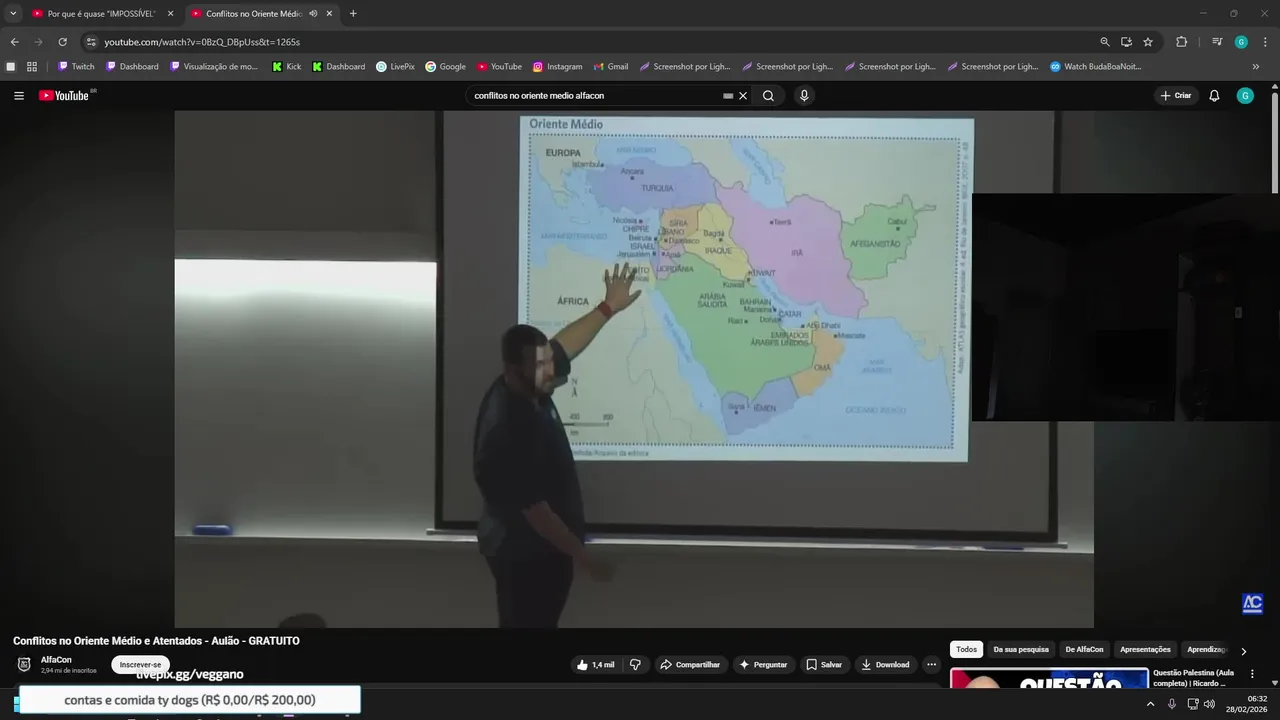1280x720 pixels.
Task: Open the Gmail bookmark
Action: coord(611,67)
